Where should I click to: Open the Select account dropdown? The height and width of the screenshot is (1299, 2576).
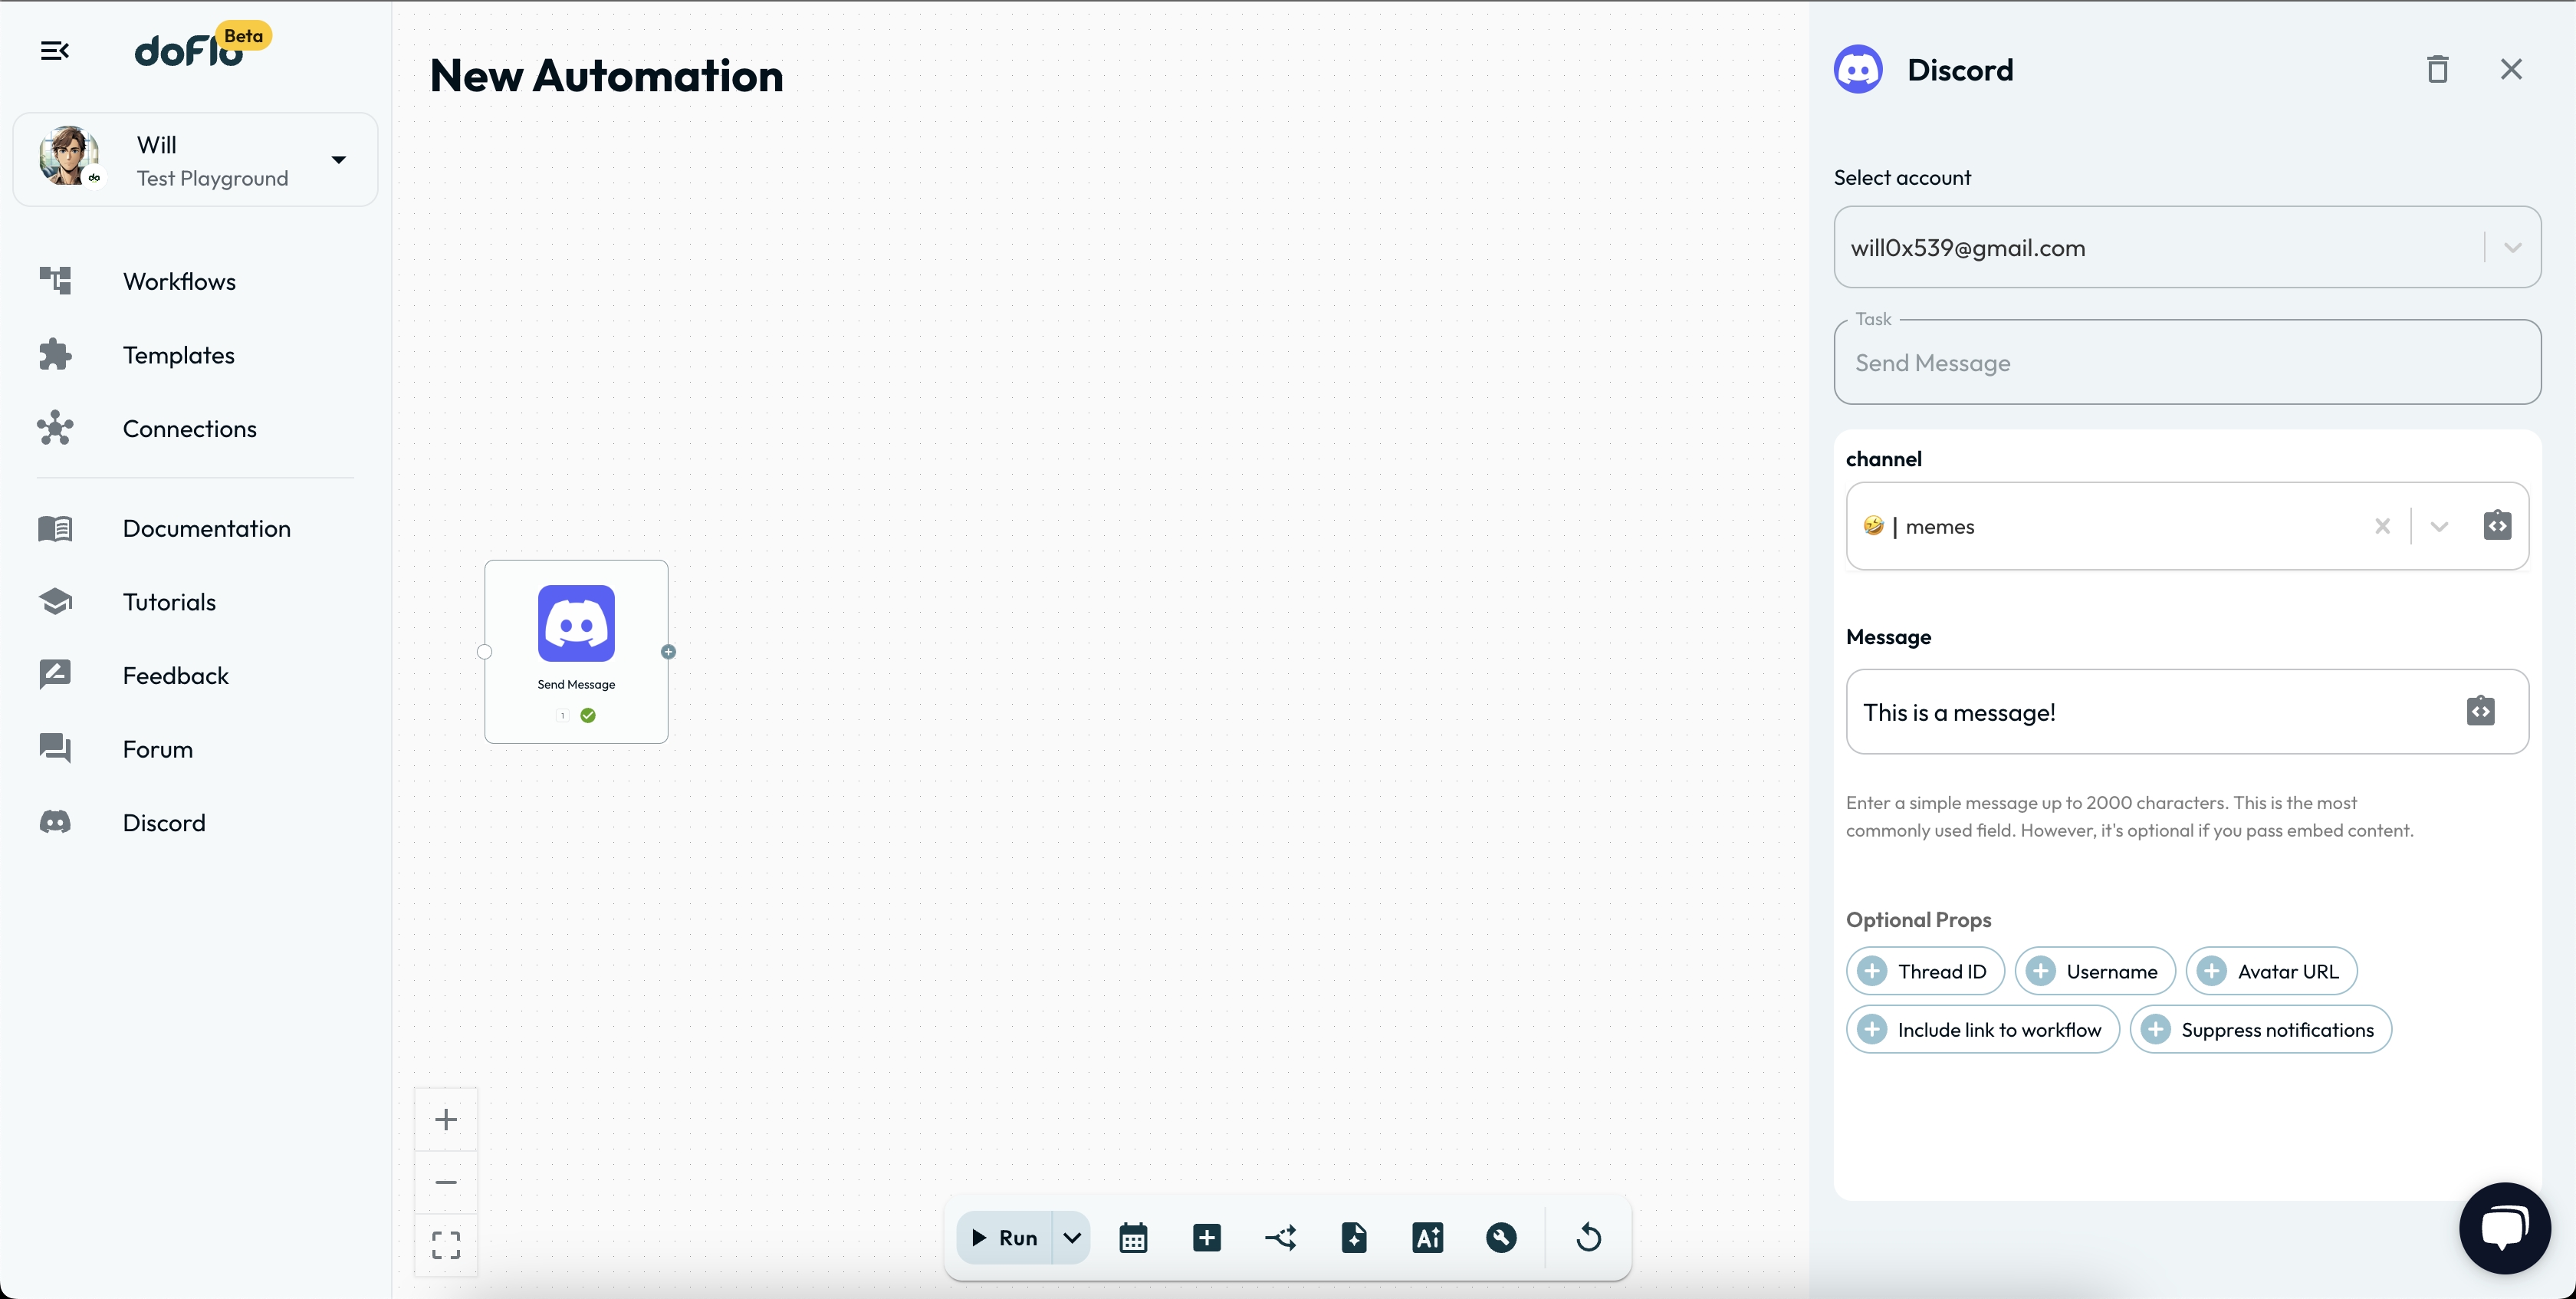coord(2512,248)
